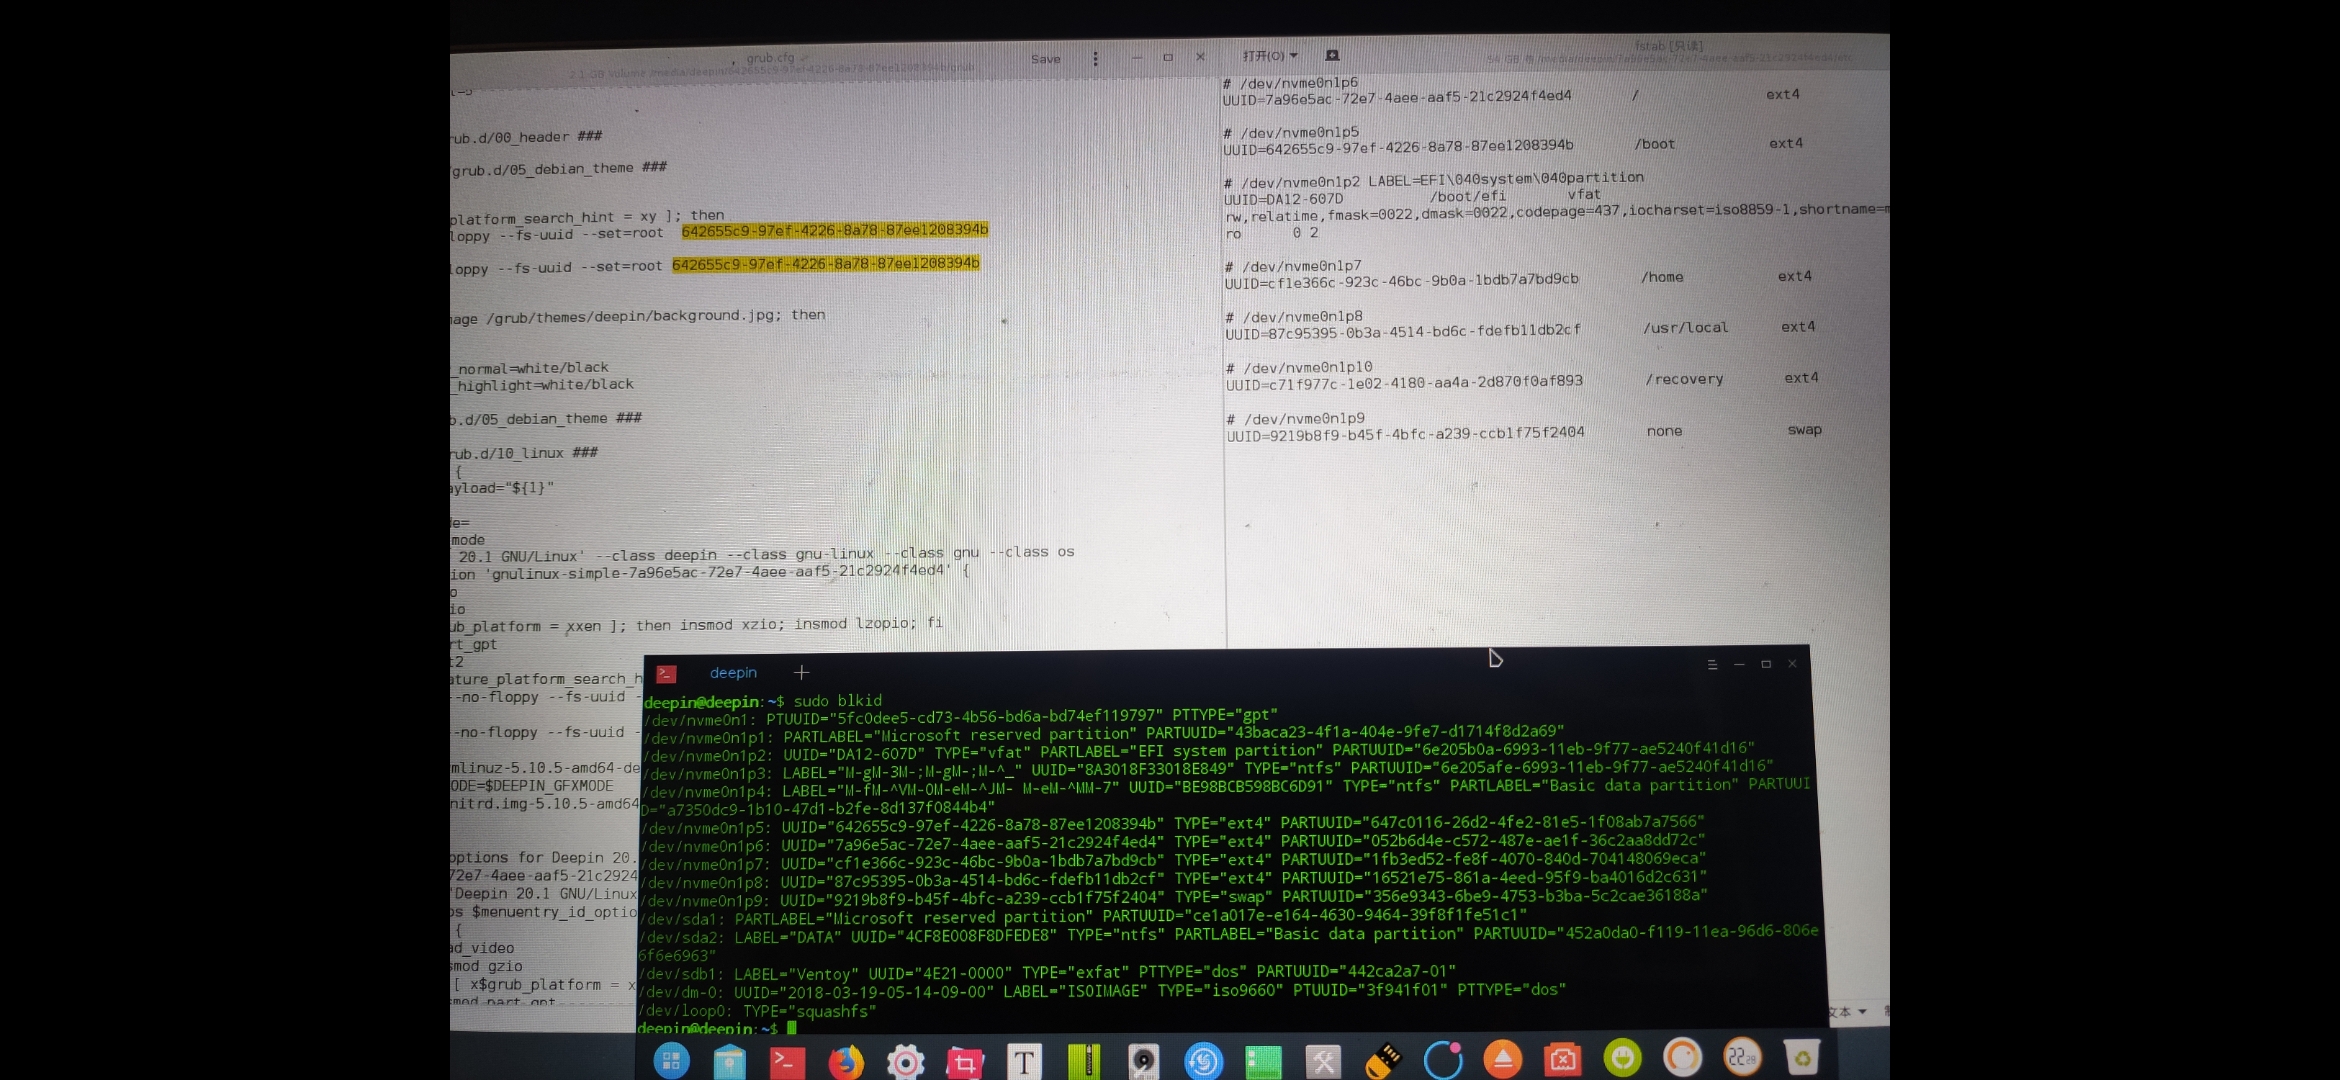Open System Settings gear in dock
The image size is (2340, 1080).
[x=905, y=1061]
